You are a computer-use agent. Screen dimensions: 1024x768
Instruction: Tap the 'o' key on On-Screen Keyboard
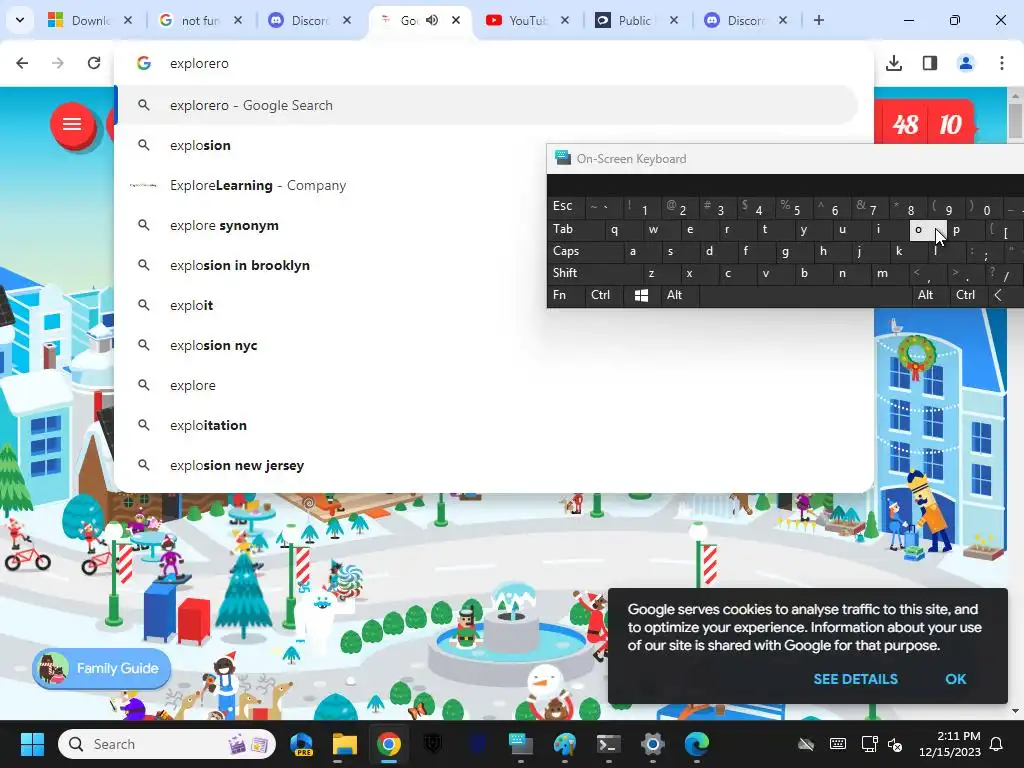point(928,229)
